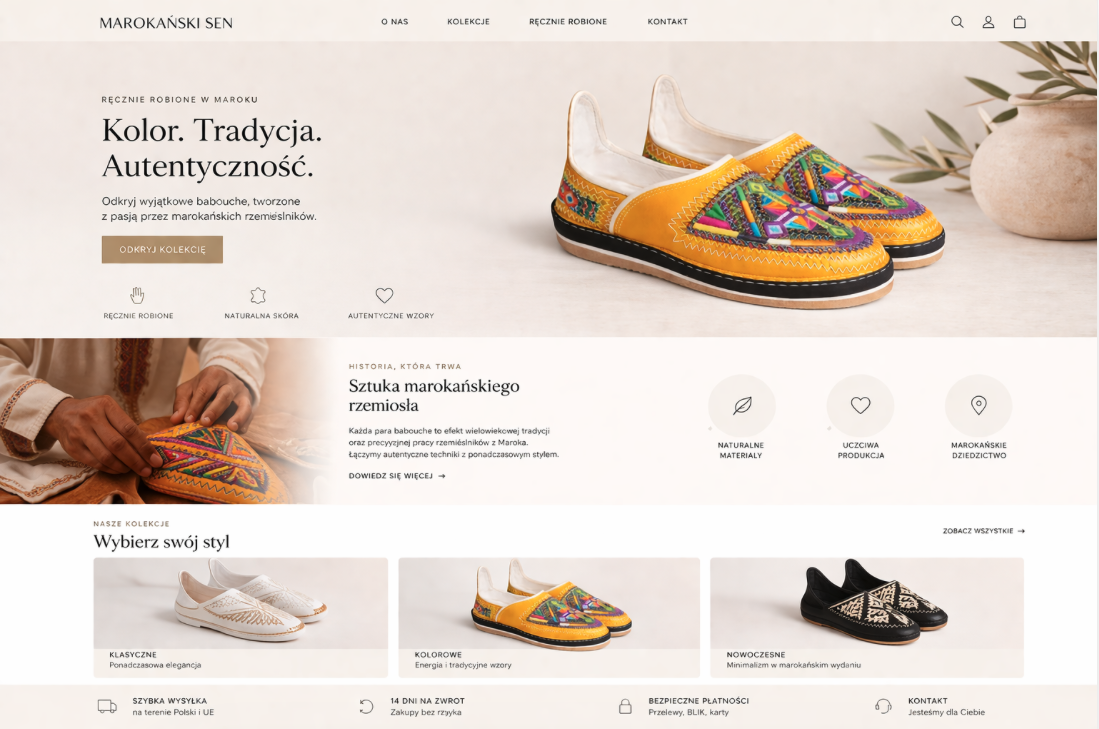Click the heart circle for Uczciwa Produkcja
The image size is (1099, 729).
tap(860, 406)
